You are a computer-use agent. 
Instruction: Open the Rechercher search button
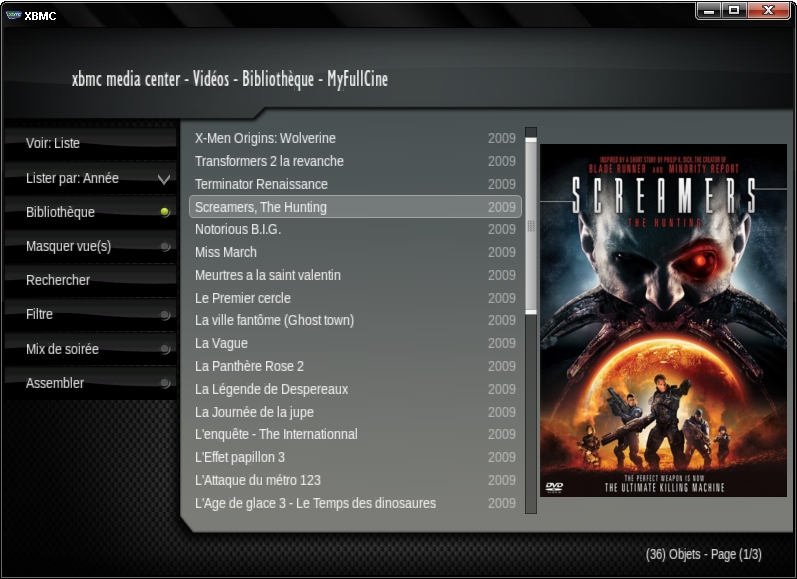tap(91, 280)
